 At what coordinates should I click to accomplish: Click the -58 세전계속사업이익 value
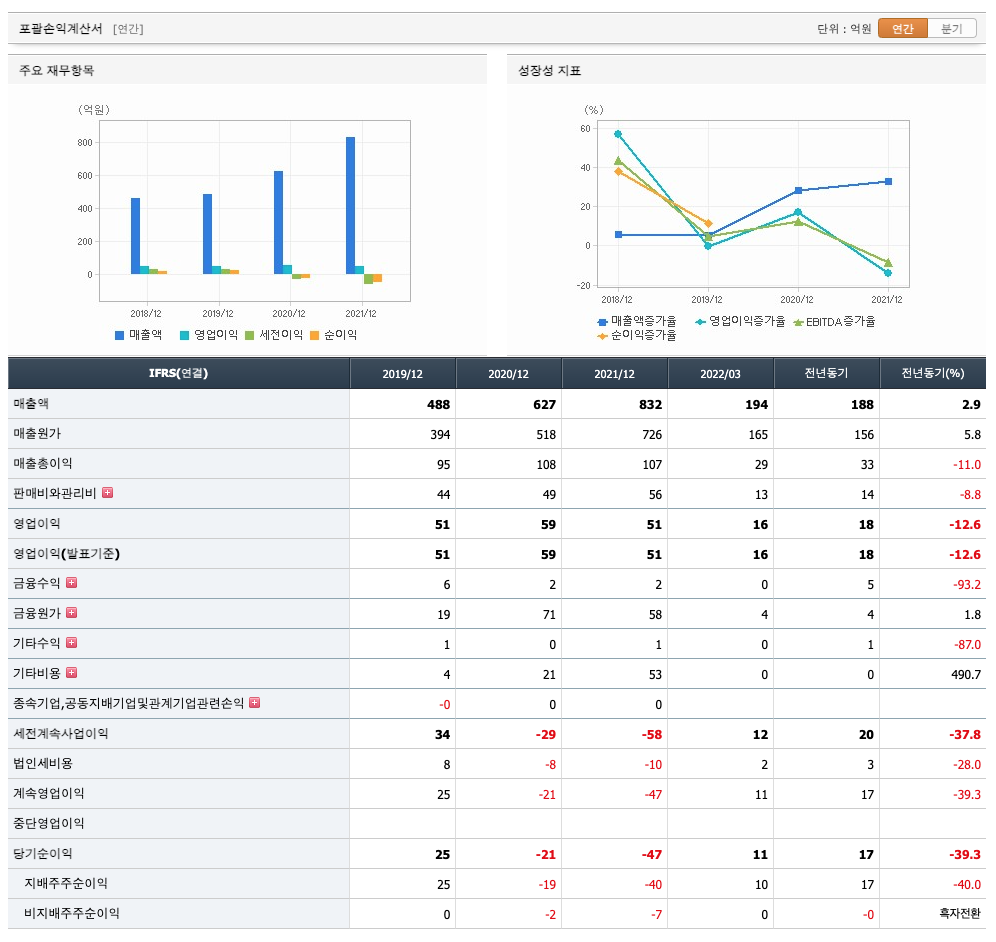(652, 735)
